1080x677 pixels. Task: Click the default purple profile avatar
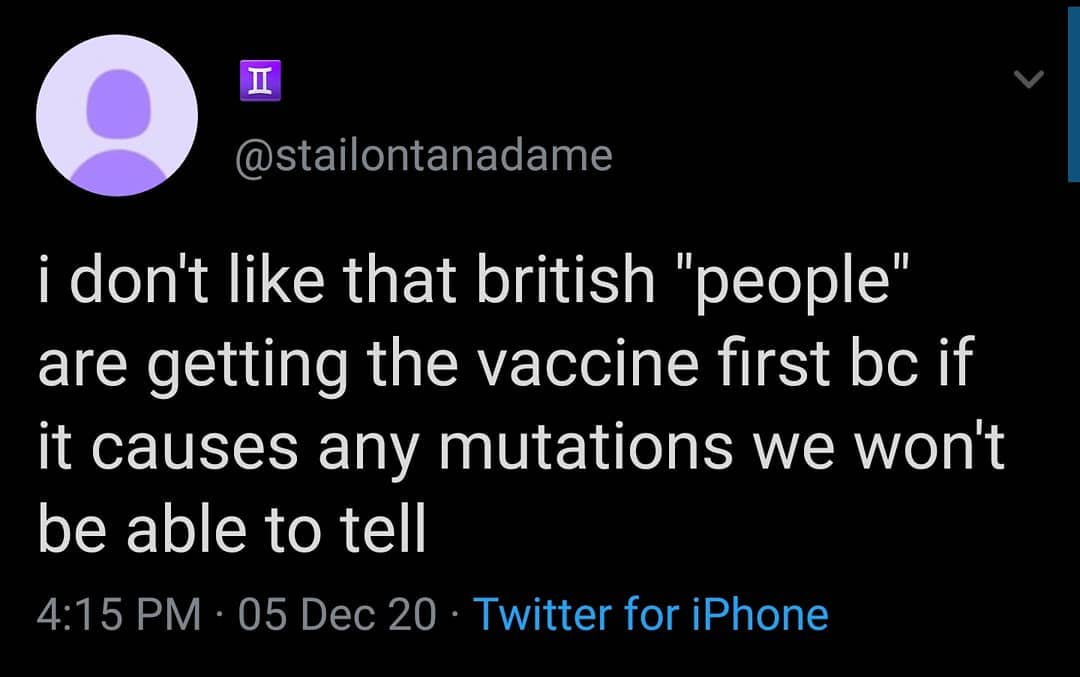click(x=117, y=115)
